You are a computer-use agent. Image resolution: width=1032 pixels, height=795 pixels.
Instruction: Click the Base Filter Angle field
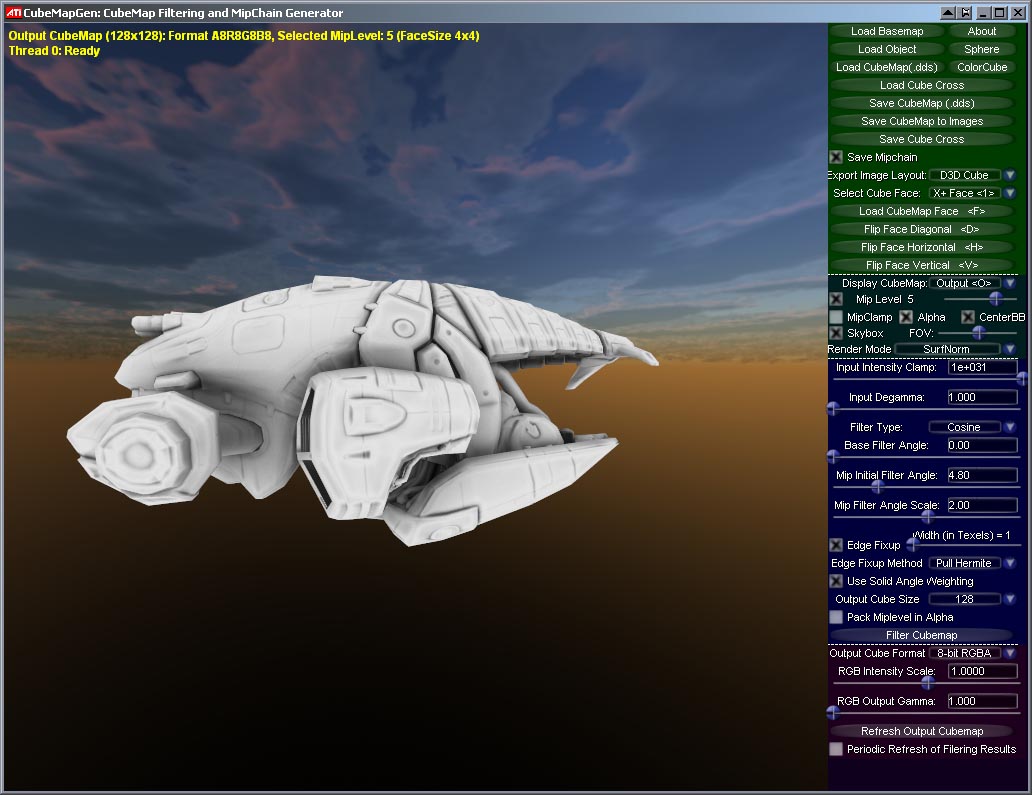point(983,446)
